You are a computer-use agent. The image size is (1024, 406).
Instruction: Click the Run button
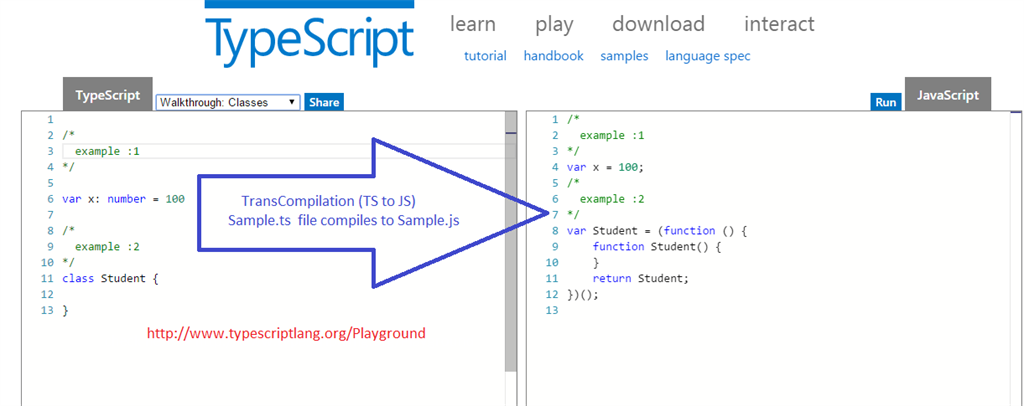[x=886, y=102]
